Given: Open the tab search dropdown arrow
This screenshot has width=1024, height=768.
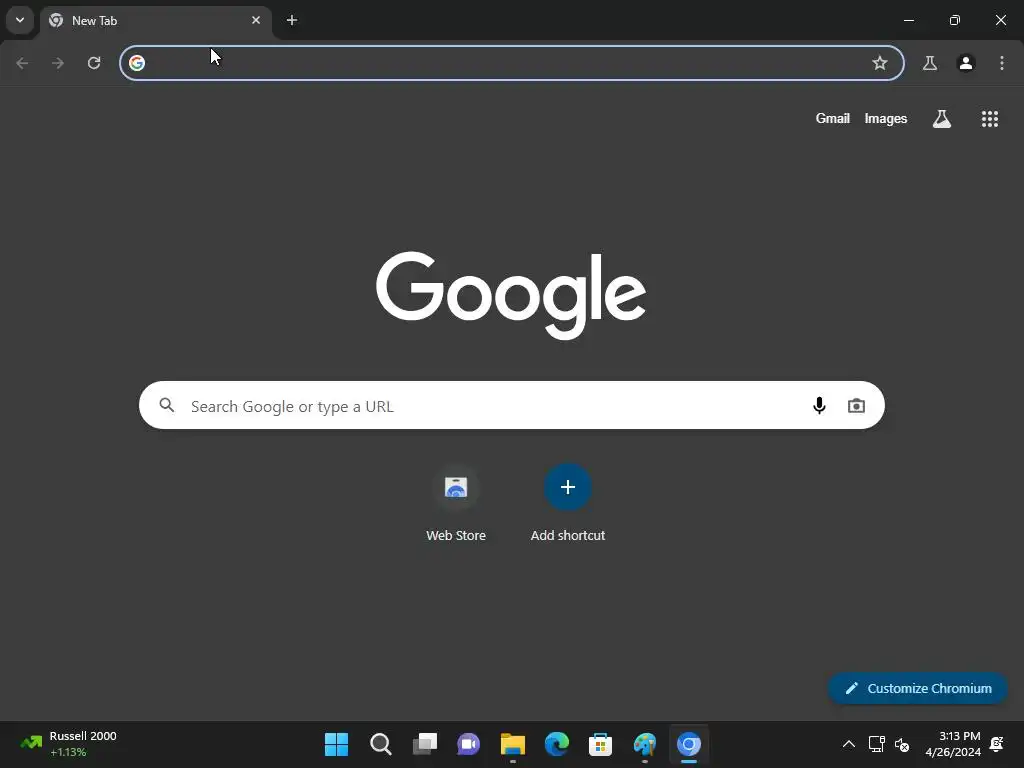Looking at the screenshot, I should [20, 20].
